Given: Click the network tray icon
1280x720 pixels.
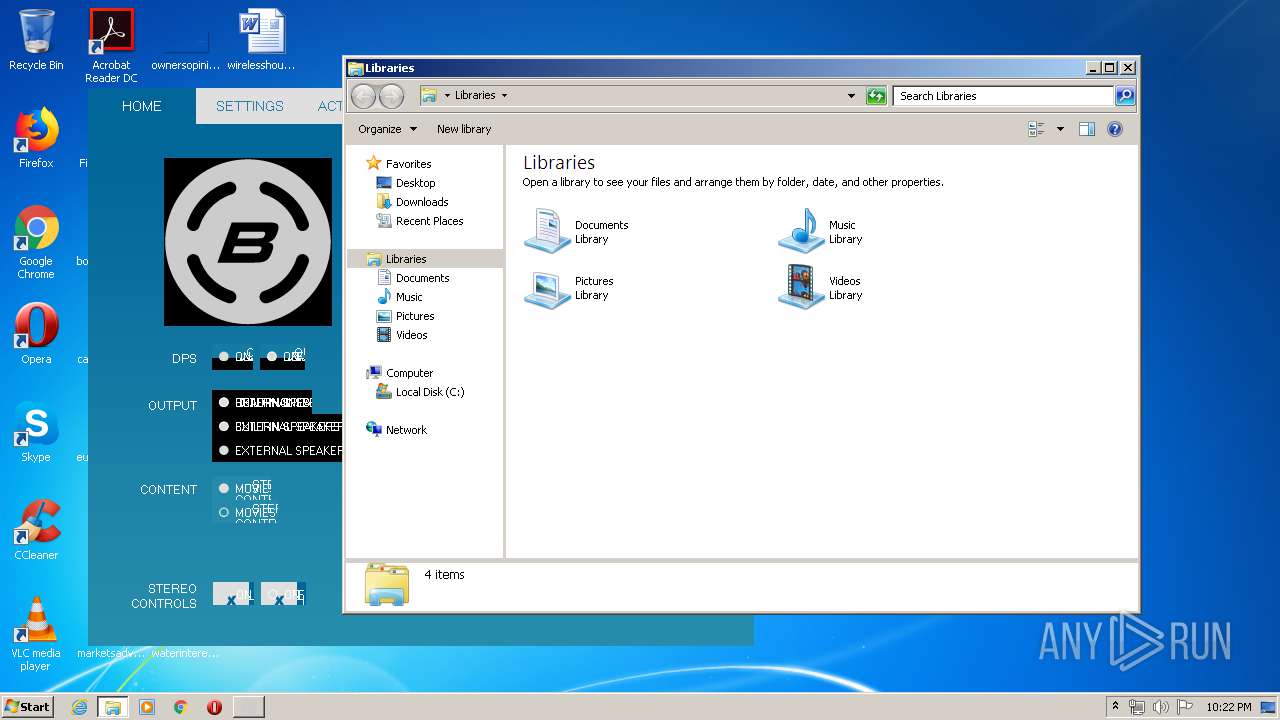Looking at the screenshot, I should [x=1137, y=707].
